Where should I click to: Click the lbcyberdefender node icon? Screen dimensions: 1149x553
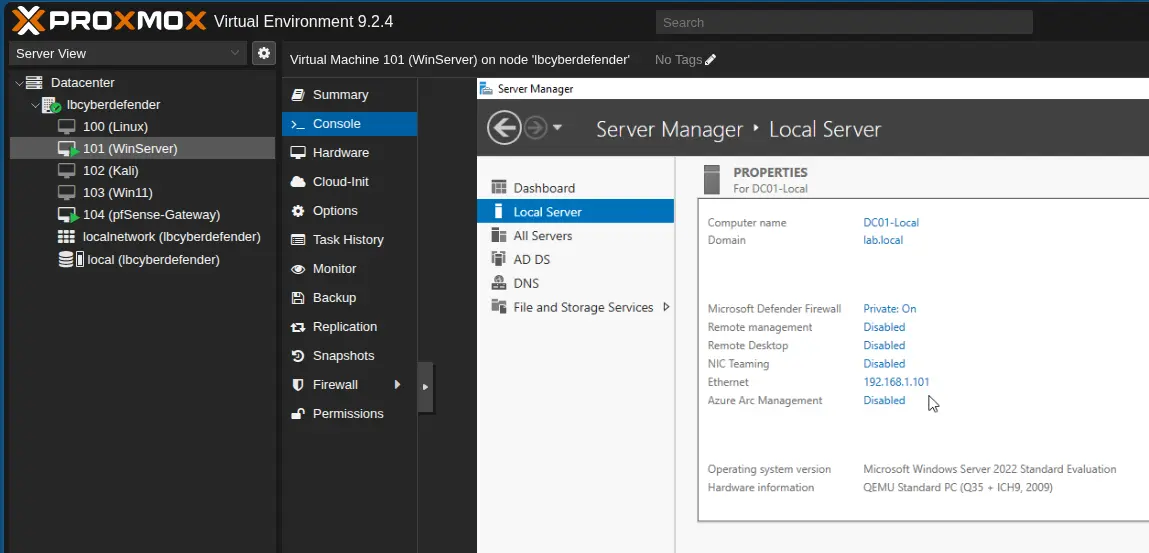click(x=51, y=105)
